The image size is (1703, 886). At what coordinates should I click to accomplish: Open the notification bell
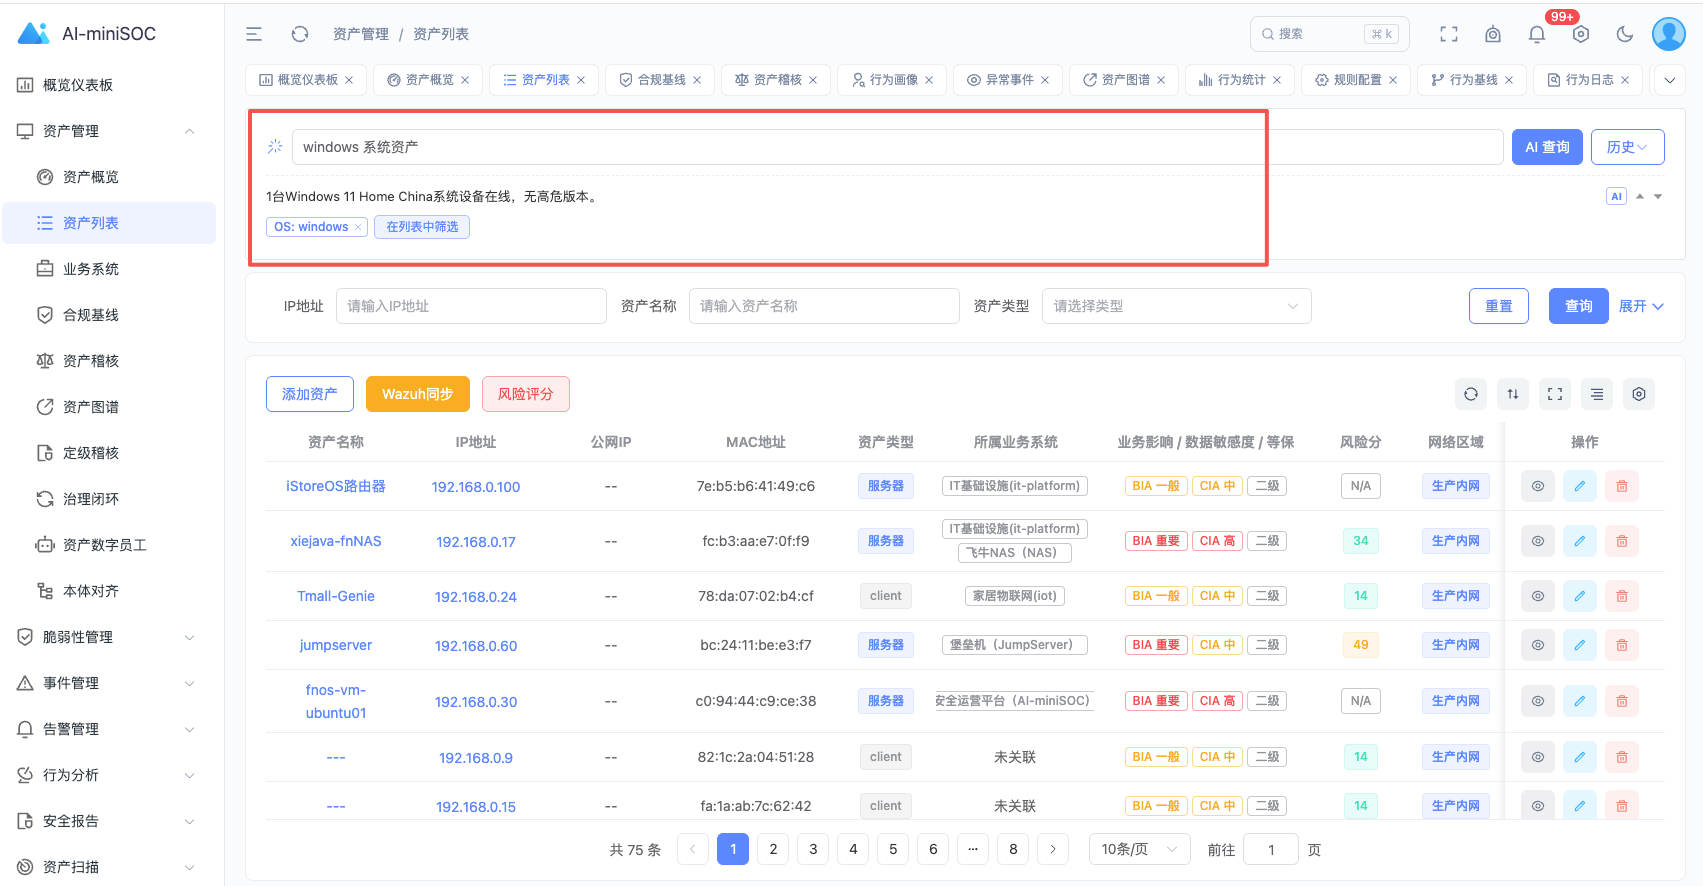[x=1537, y=34]
